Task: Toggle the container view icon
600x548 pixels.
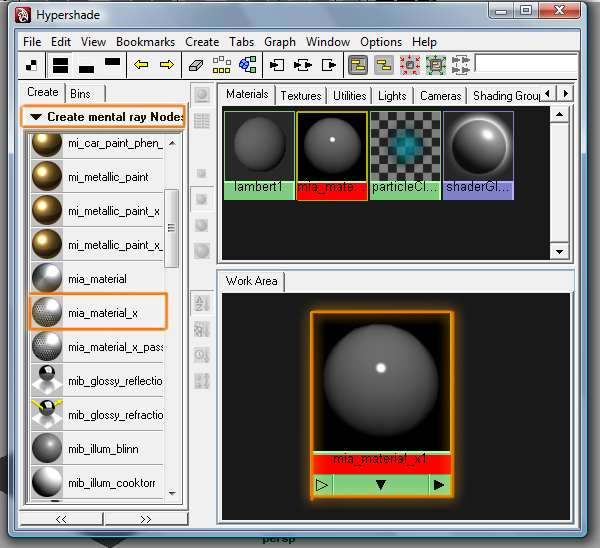Action: pos(358,65)
